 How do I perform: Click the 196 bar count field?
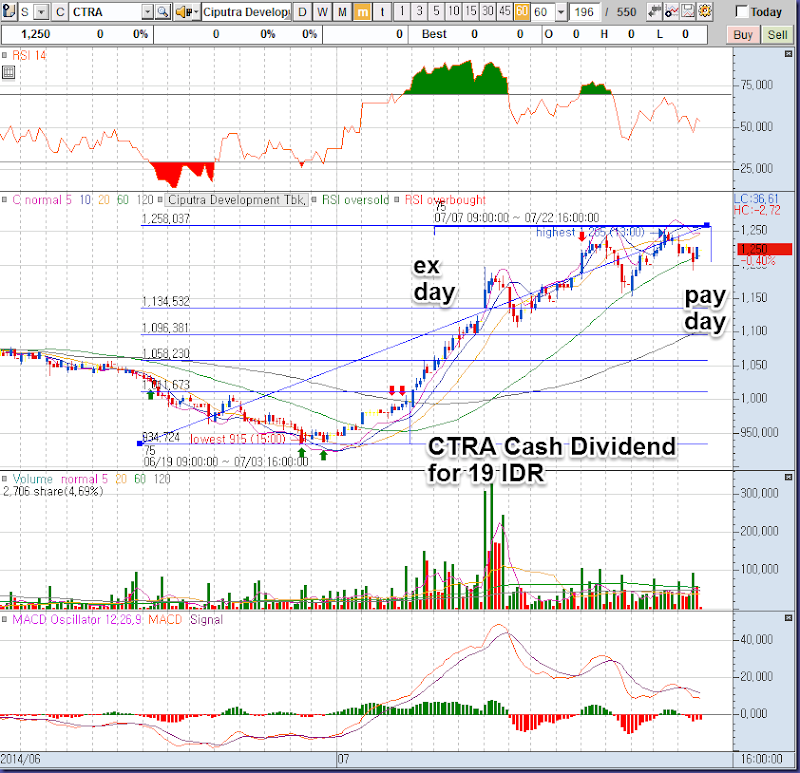[x=584, y=11]
